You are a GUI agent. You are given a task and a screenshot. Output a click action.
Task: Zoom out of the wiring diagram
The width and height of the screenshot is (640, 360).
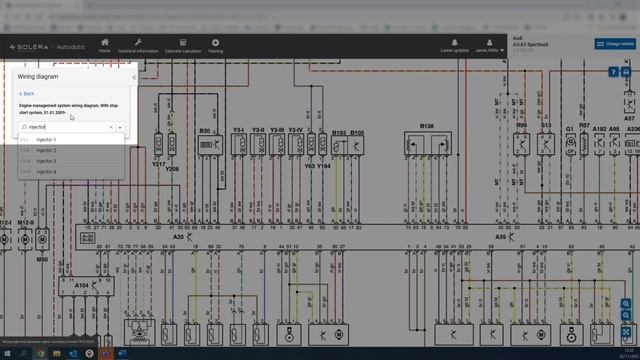tap(626, 316)
